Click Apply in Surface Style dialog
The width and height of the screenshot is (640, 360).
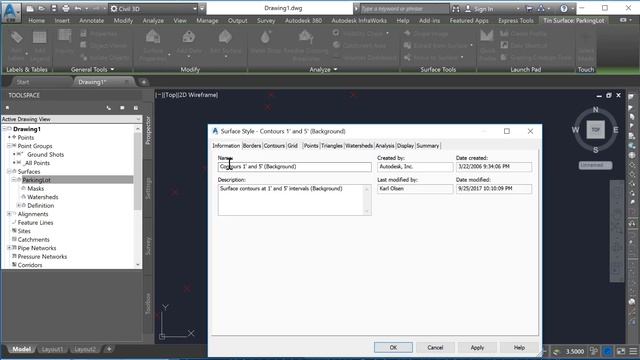477,347
